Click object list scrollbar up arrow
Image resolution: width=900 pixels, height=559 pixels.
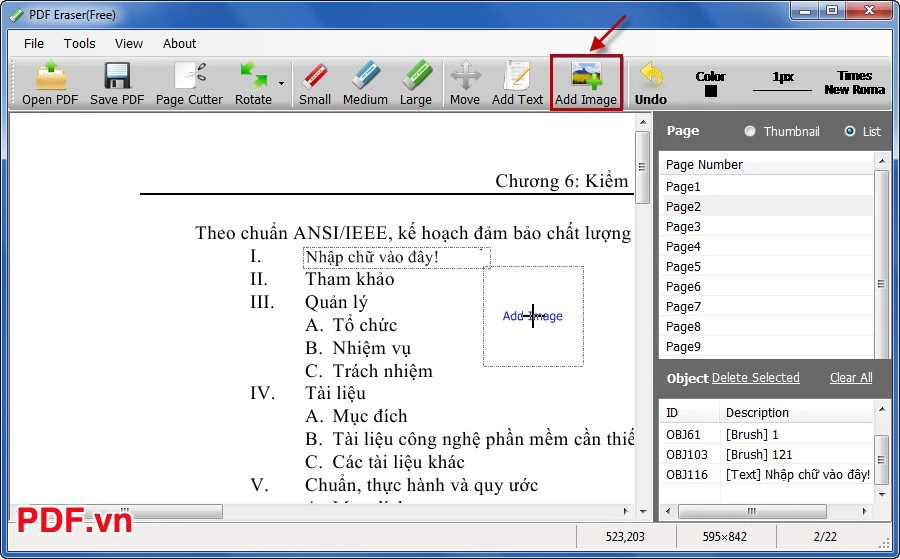coord(882,409)
